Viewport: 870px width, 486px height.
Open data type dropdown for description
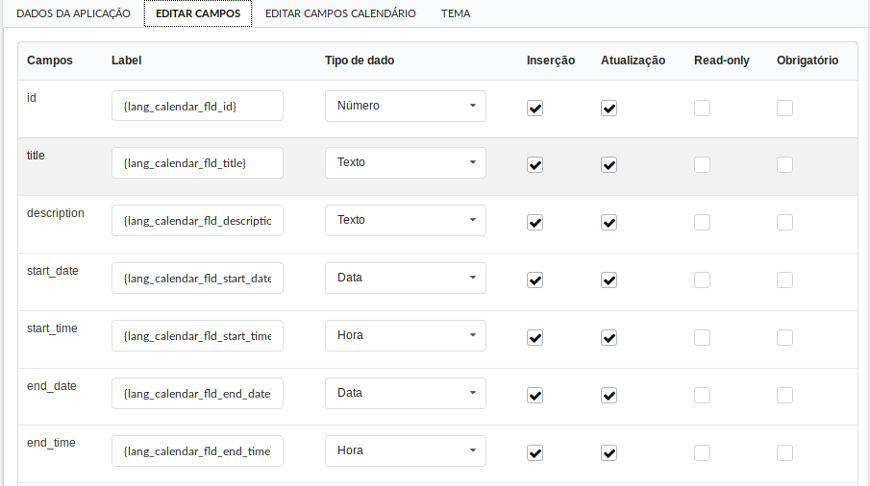tap(406, 220)
